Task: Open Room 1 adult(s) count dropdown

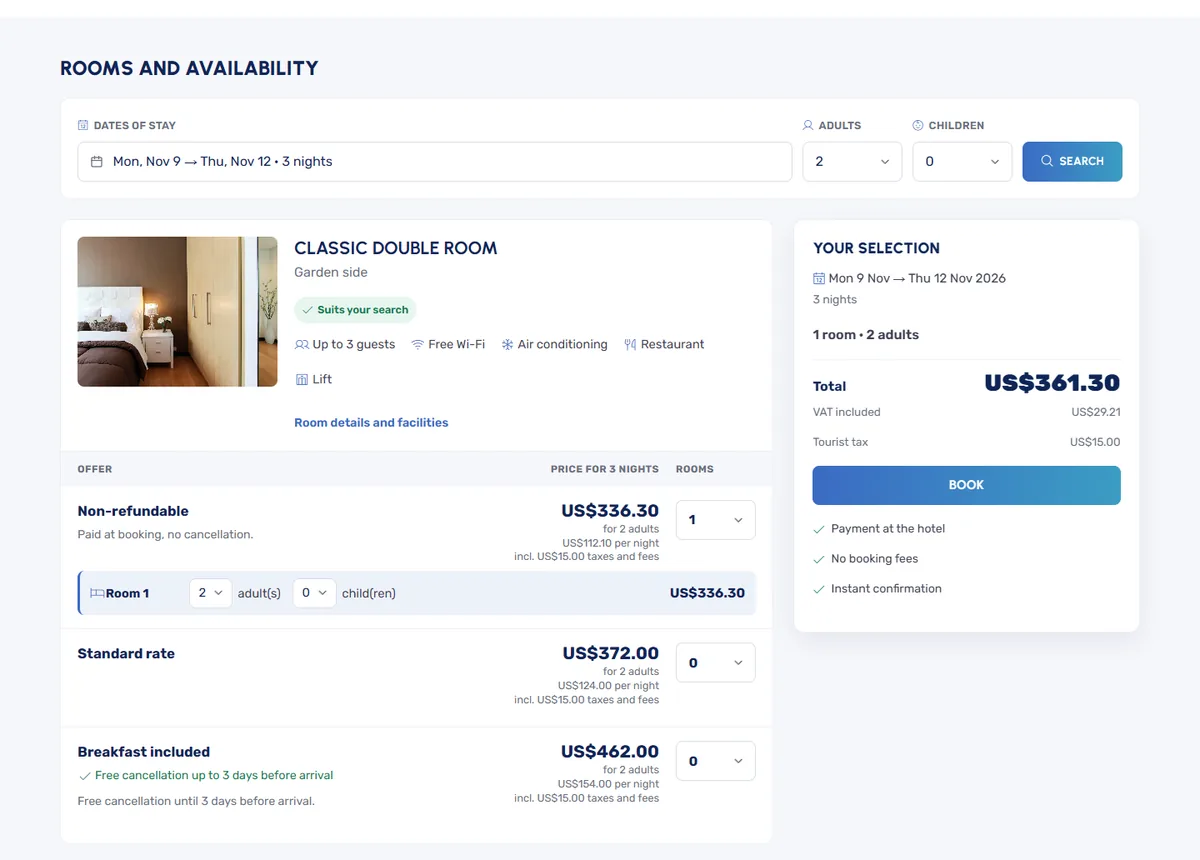Action: tap(210, 593)
